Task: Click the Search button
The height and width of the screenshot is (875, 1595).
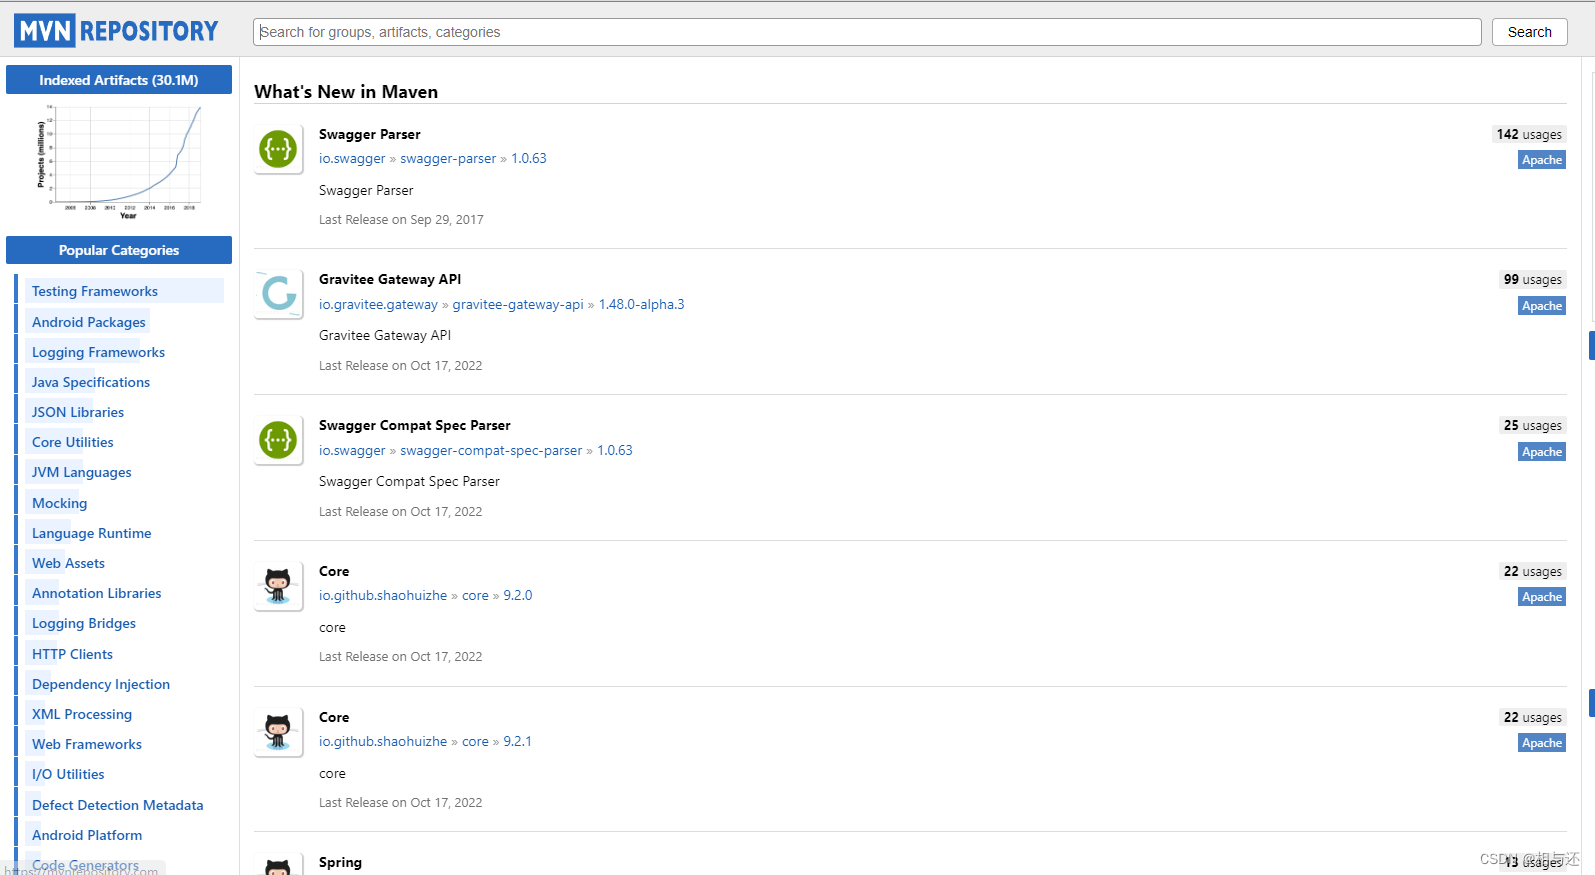Action: (1529, 32)
